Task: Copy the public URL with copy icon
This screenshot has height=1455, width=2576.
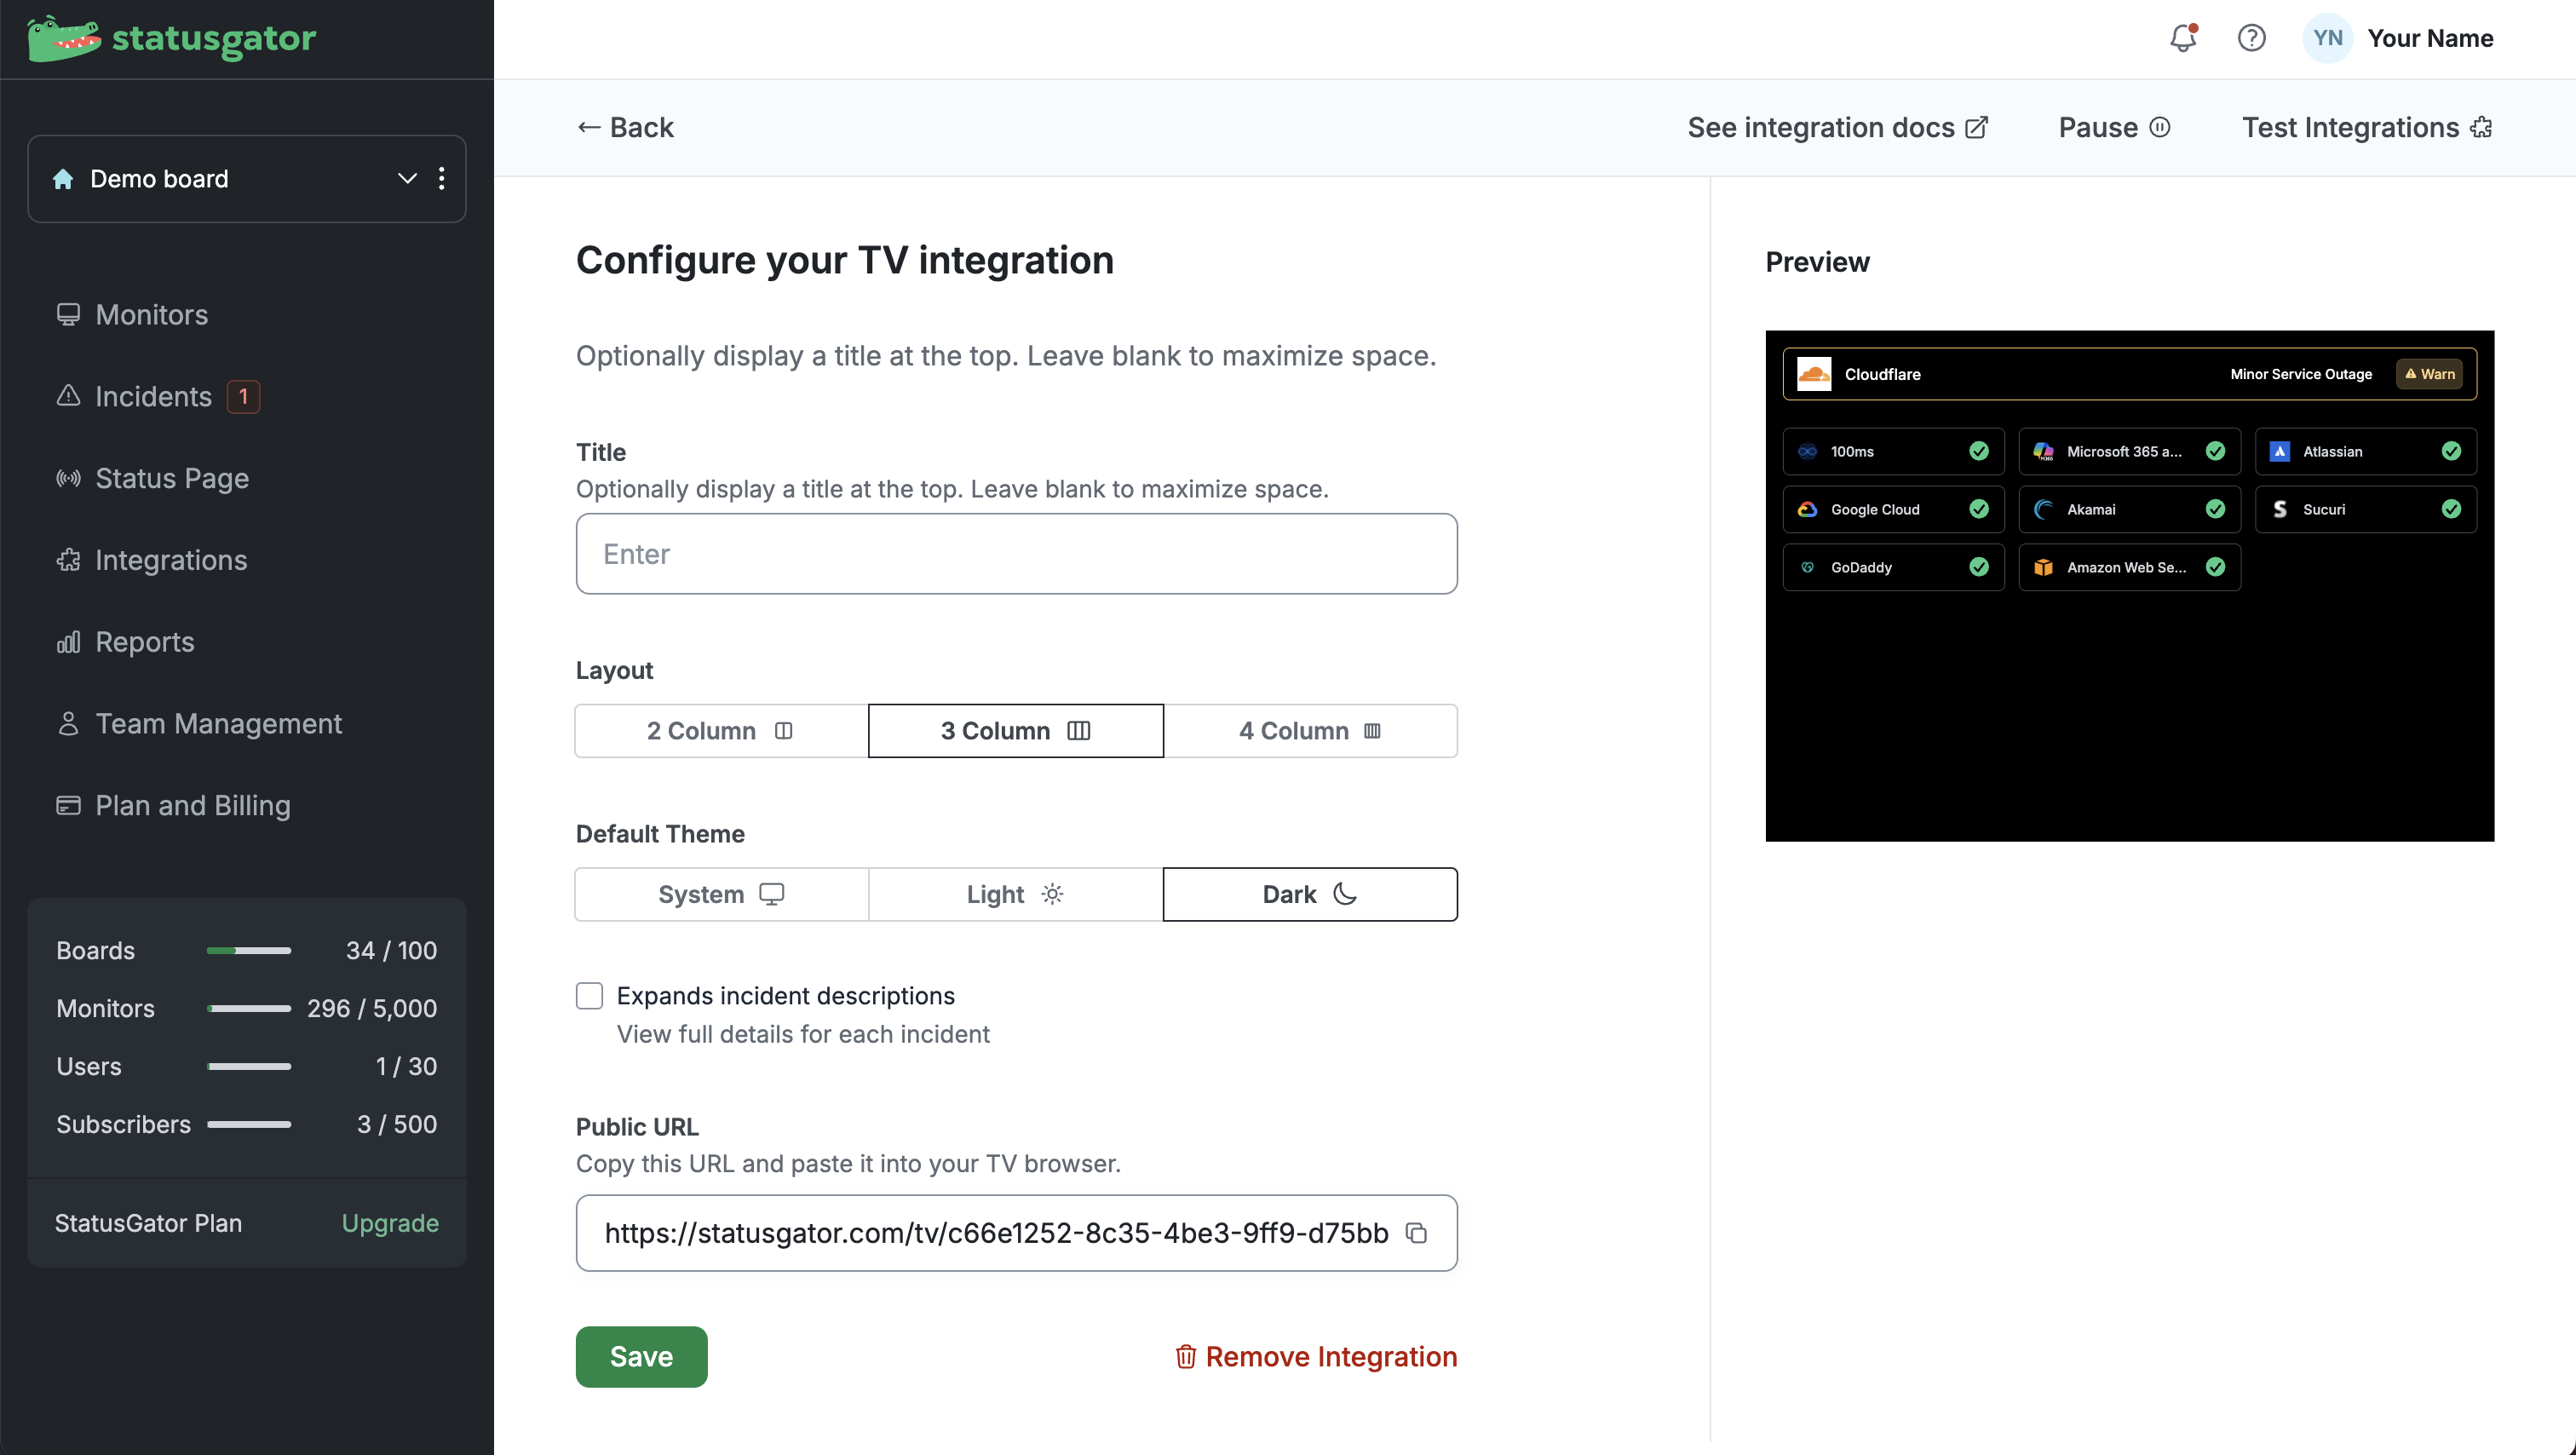Action: point(1416,1233)
